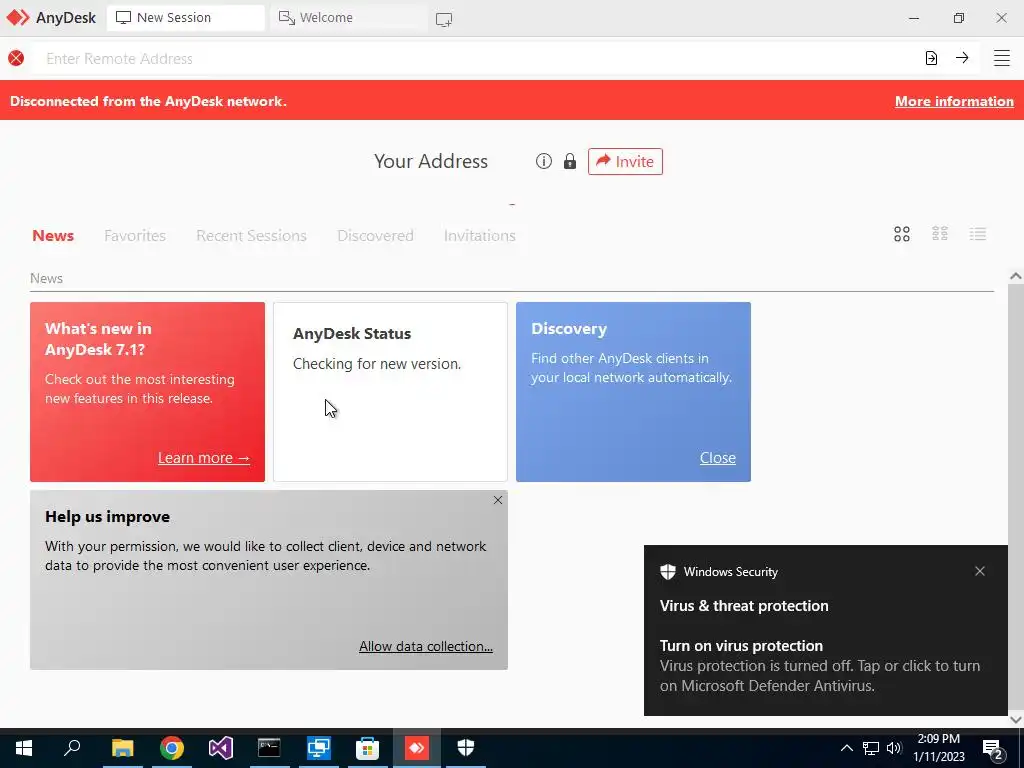
Task: Open the What's new in AnyDesk 7.1 card
Action: [148, 392]
